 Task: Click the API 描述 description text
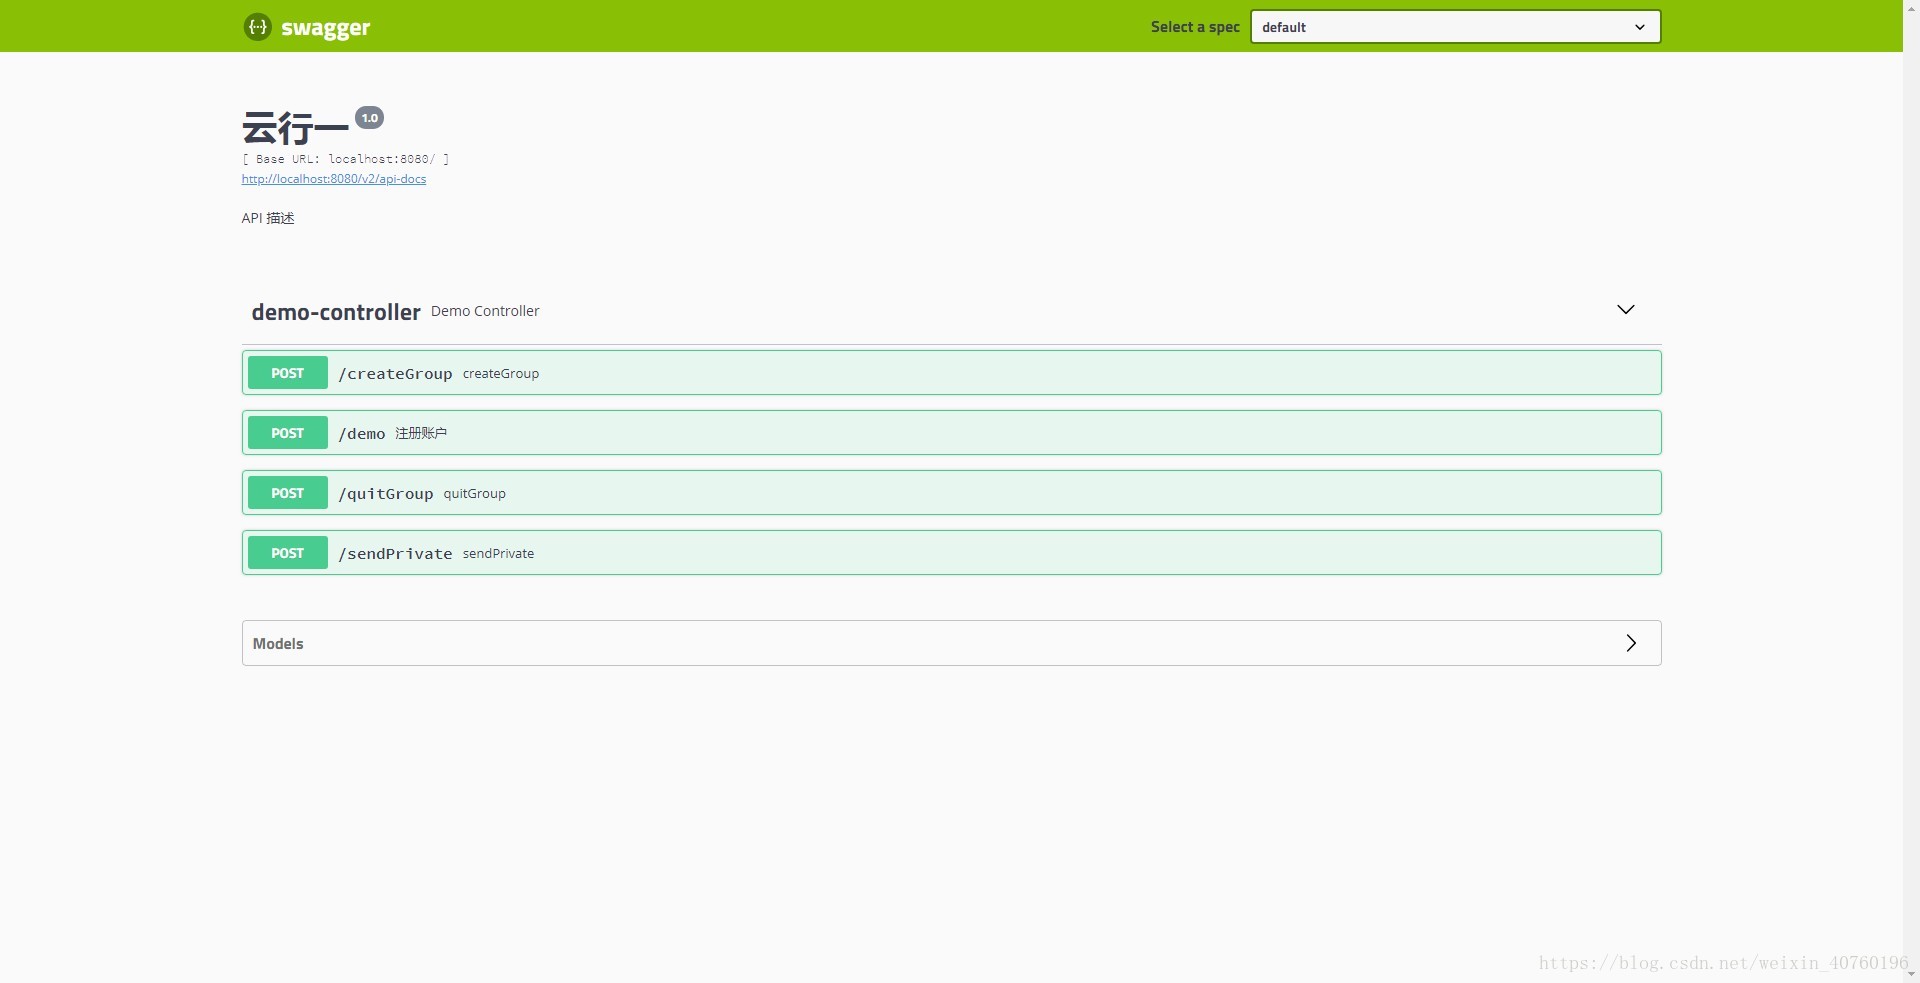point(268,218)
